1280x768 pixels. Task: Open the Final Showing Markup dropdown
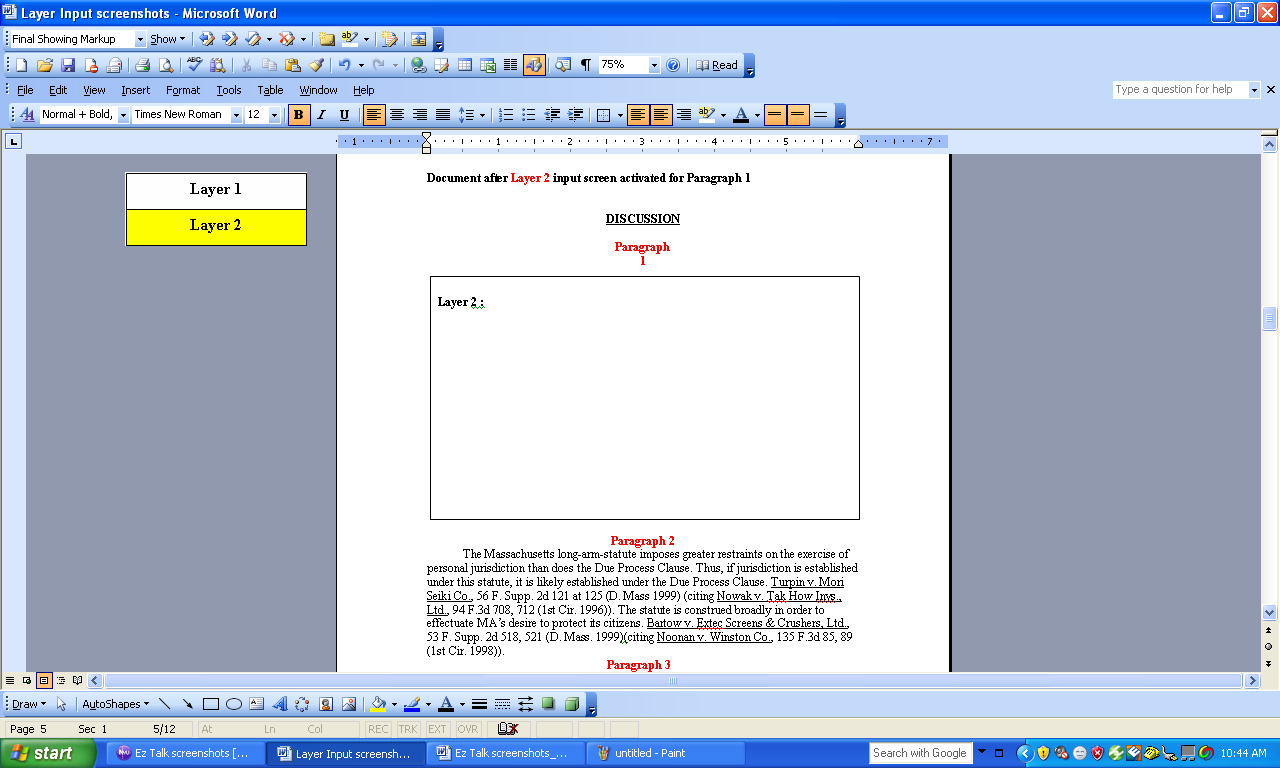point(140,39)
